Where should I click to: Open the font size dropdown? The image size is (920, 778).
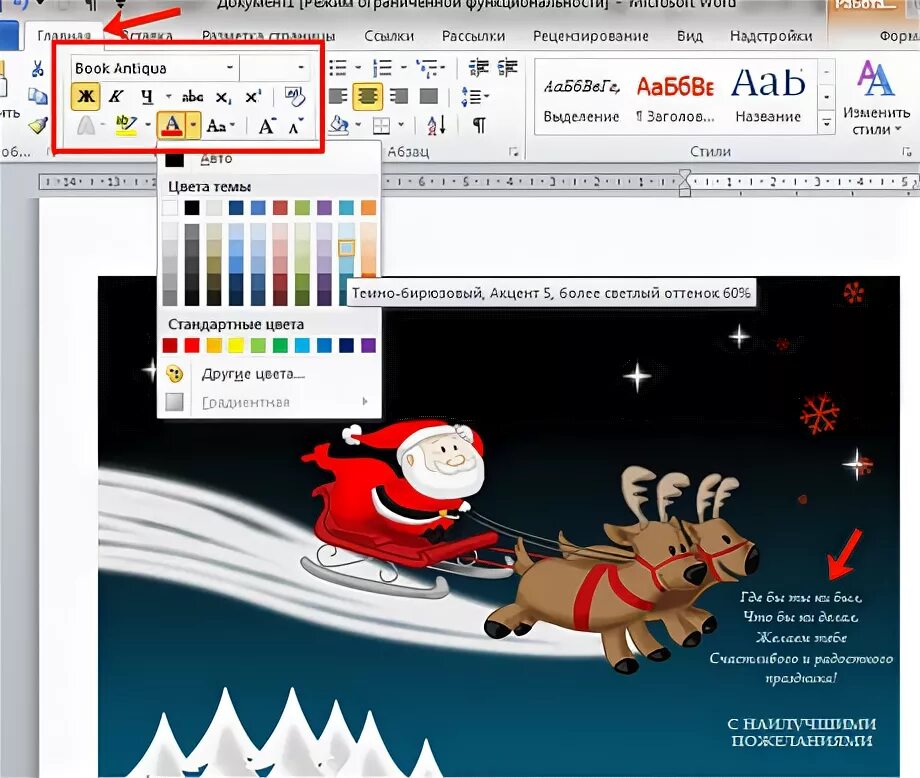coord(302,67)
